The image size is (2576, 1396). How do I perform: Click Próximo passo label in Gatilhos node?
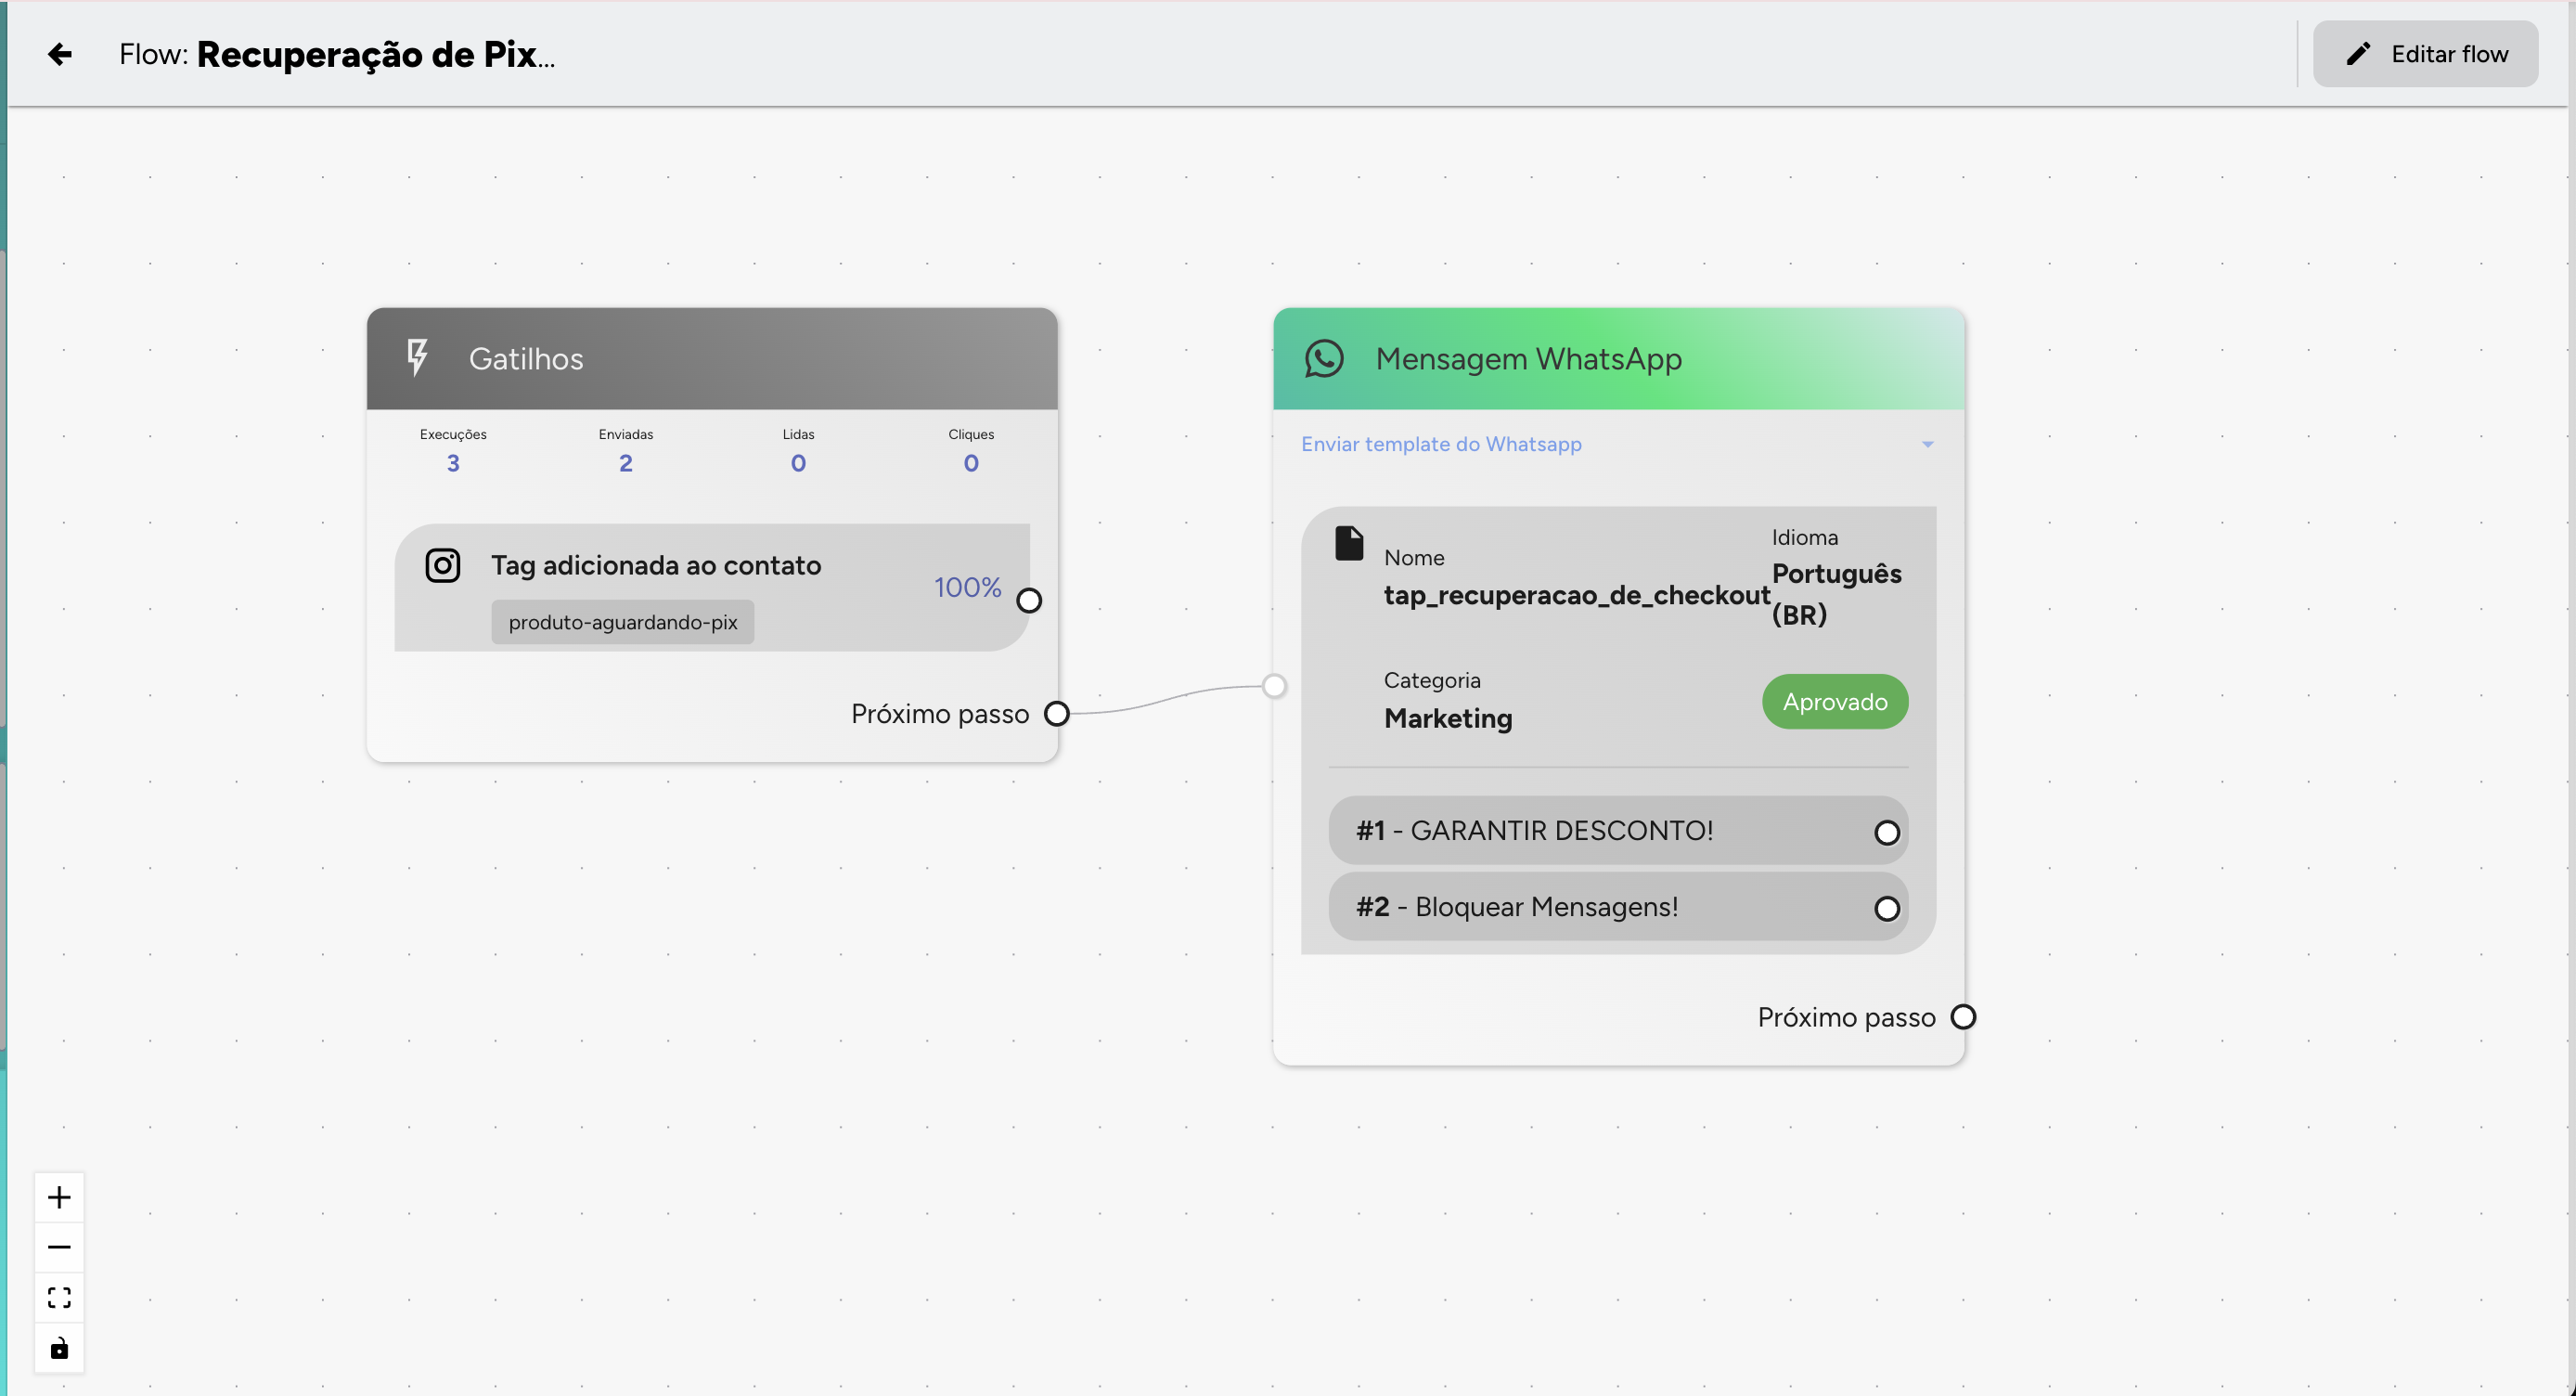point(940,714)
